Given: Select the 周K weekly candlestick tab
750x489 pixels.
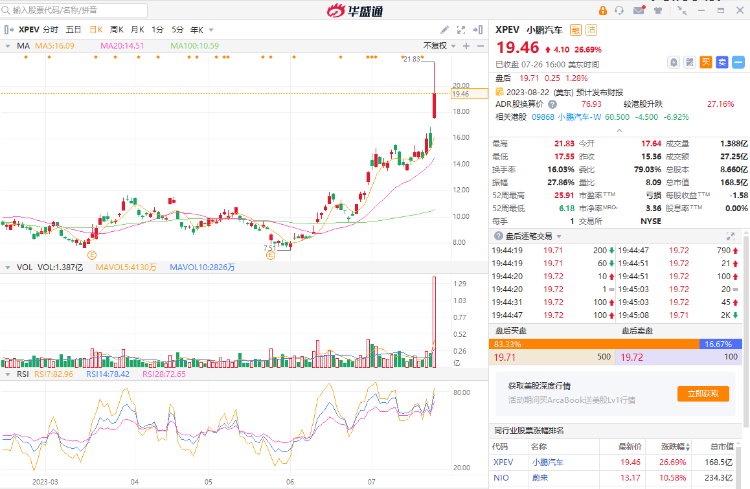Looking at the screenshot, I should [117, 30].
